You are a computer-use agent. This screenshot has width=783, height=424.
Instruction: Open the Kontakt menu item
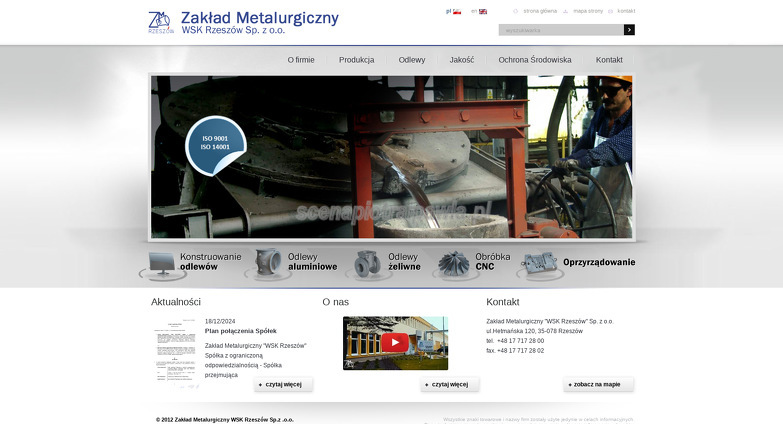point(609,60)
